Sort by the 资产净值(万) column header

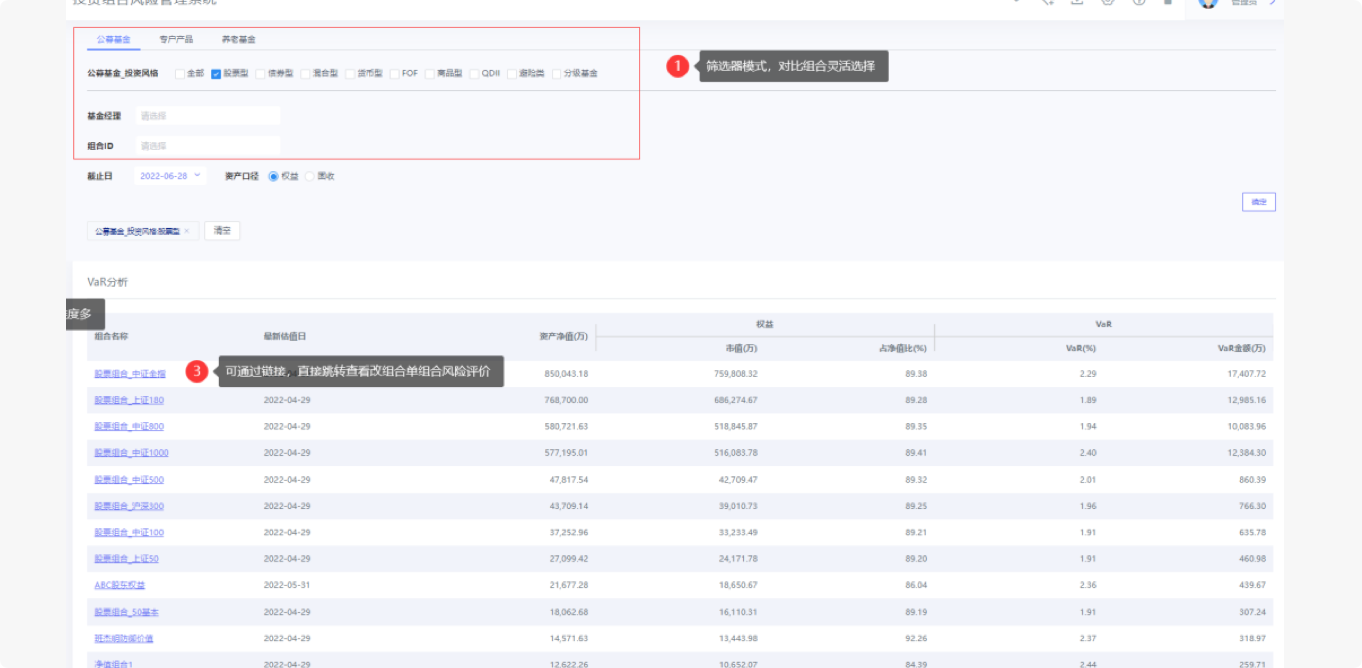[x=563, y=336]
